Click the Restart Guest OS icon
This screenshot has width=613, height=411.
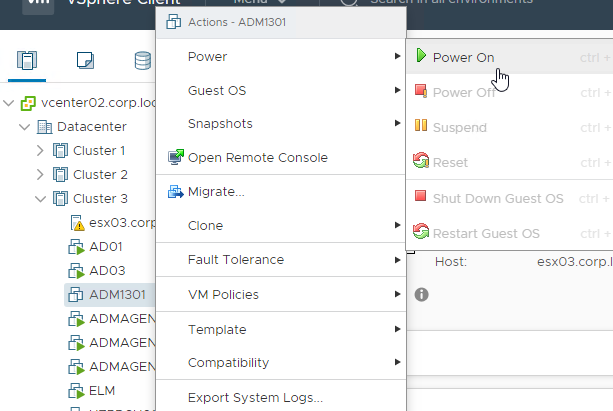pyautogui.click(x=421, y=231)
